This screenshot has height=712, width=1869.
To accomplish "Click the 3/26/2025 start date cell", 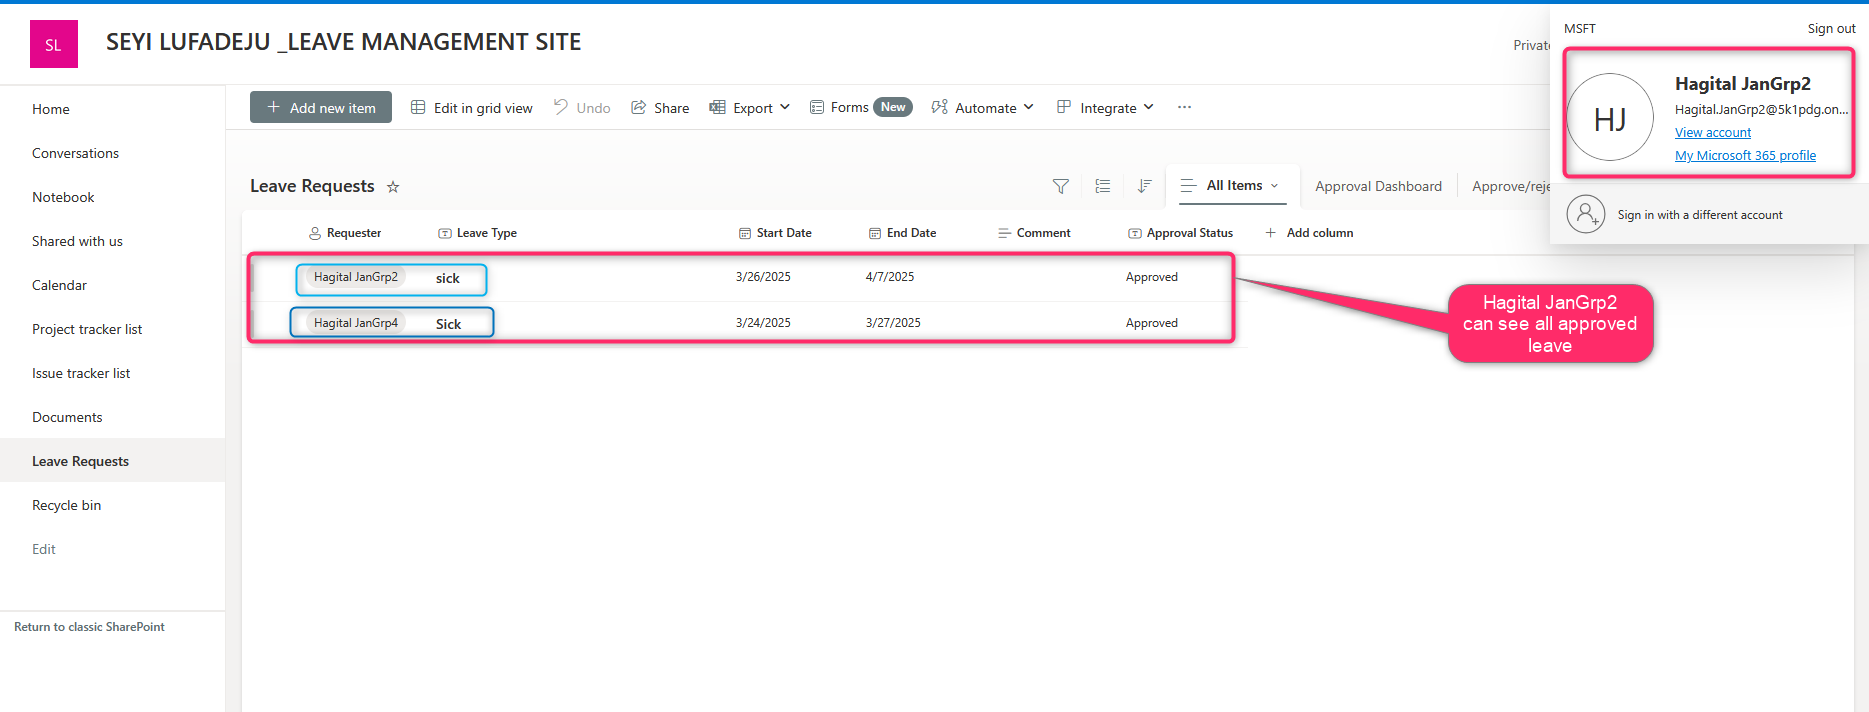I will coord(763,277).
